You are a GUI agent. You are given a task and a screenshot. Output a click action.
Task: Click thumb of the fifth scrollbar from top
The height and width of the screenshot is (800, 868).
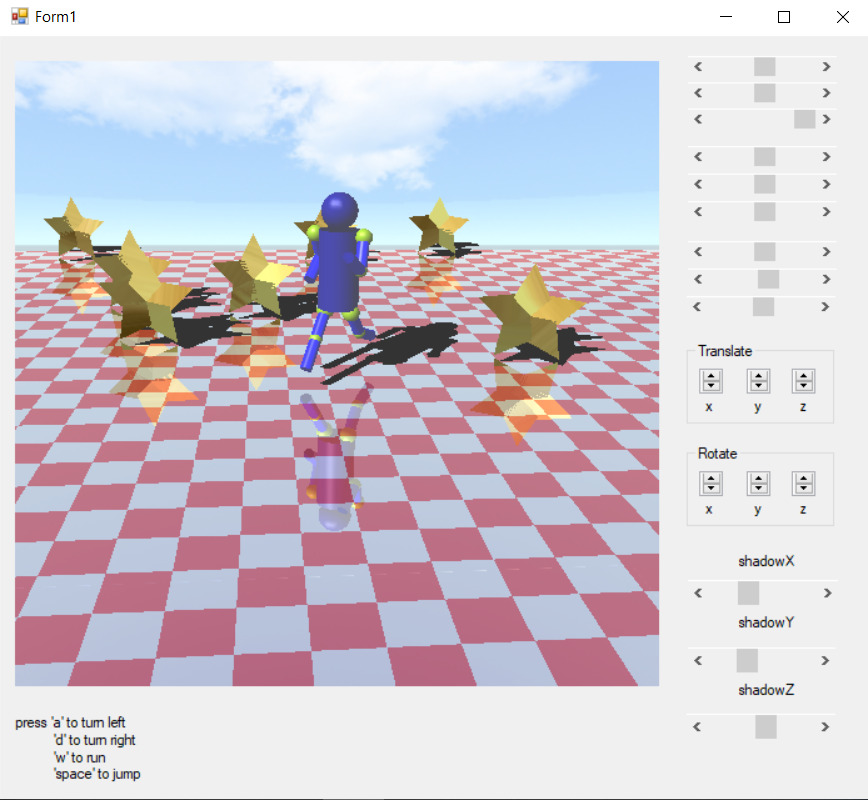click(x=764, y=184)
